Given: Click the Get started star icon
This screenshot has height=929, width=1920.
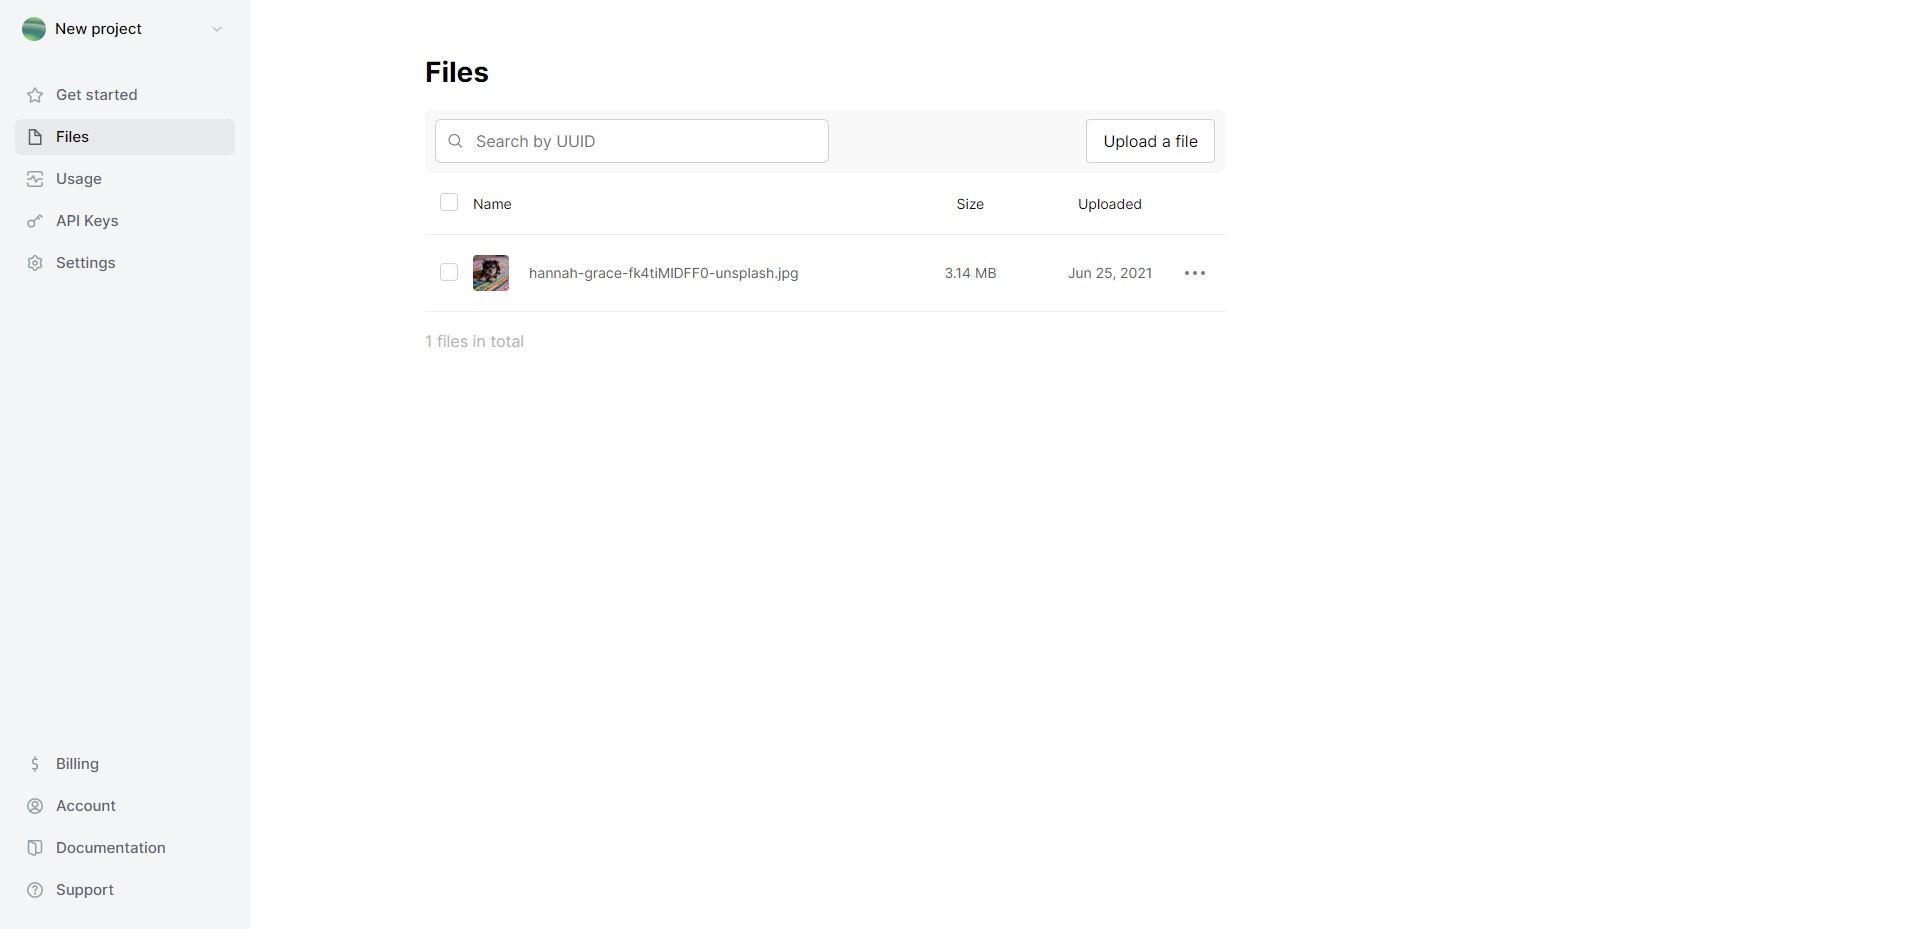Looking at the screenshot, I should click(35, 94).
